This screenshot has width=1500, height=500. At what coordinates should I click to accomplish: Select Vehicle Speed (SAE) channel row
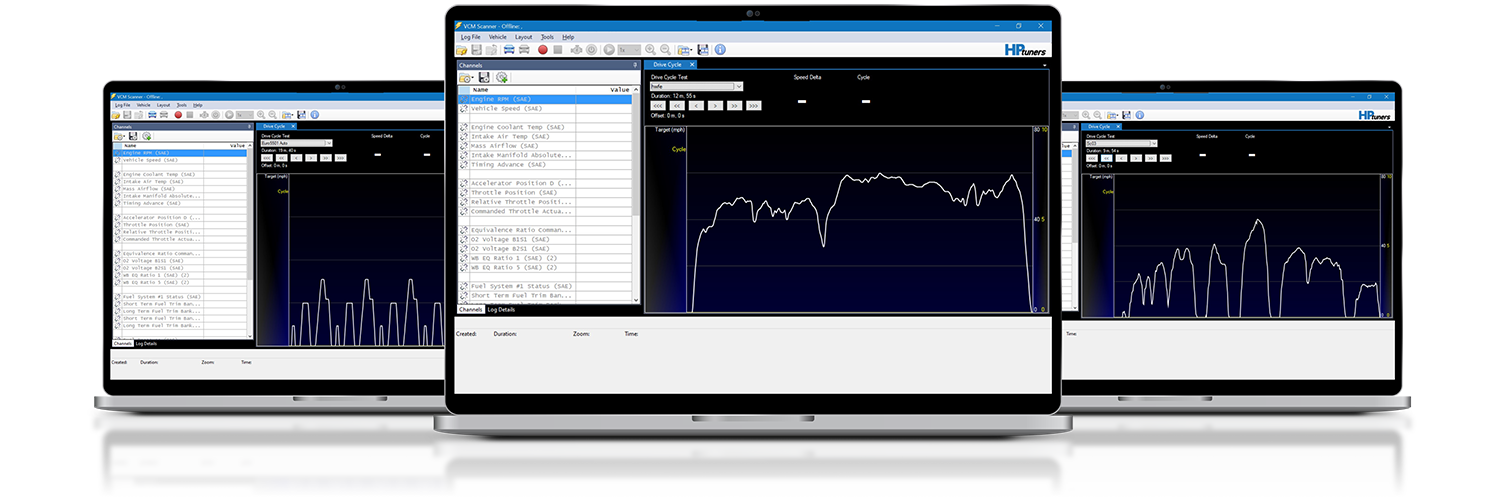[508, 108]
